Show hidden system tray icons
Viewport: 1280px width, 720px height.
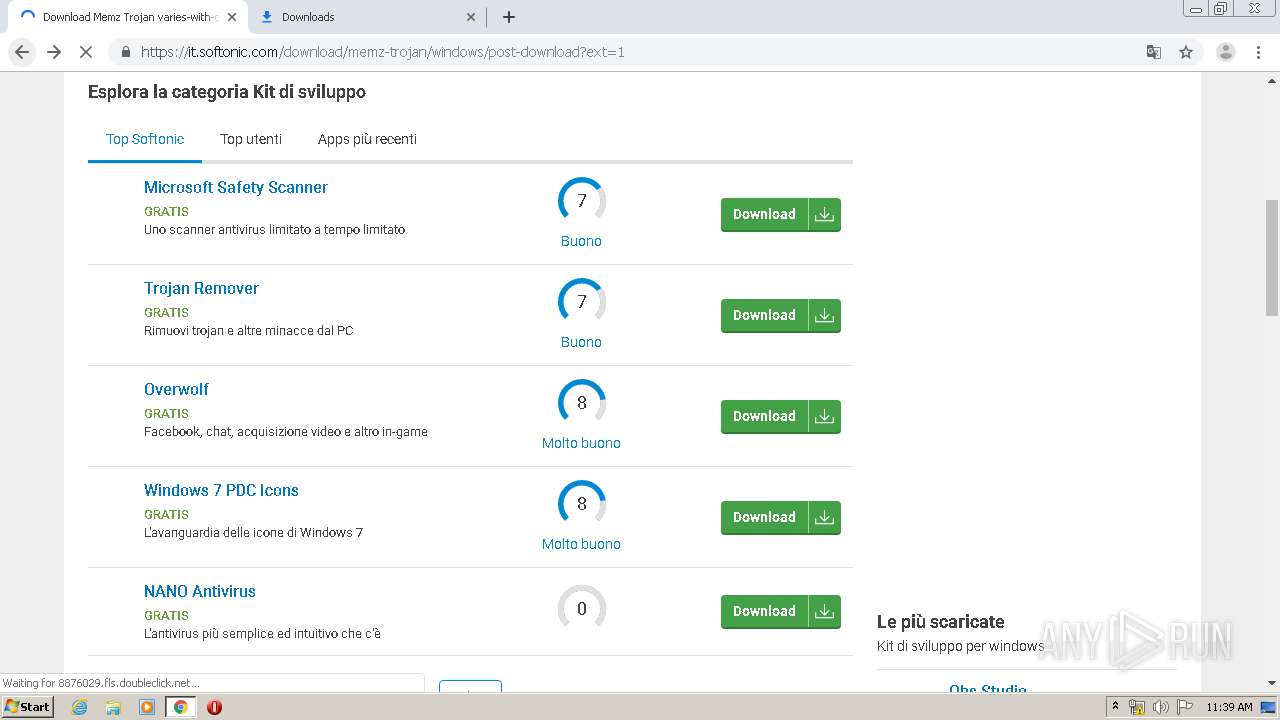[1115, 707]
